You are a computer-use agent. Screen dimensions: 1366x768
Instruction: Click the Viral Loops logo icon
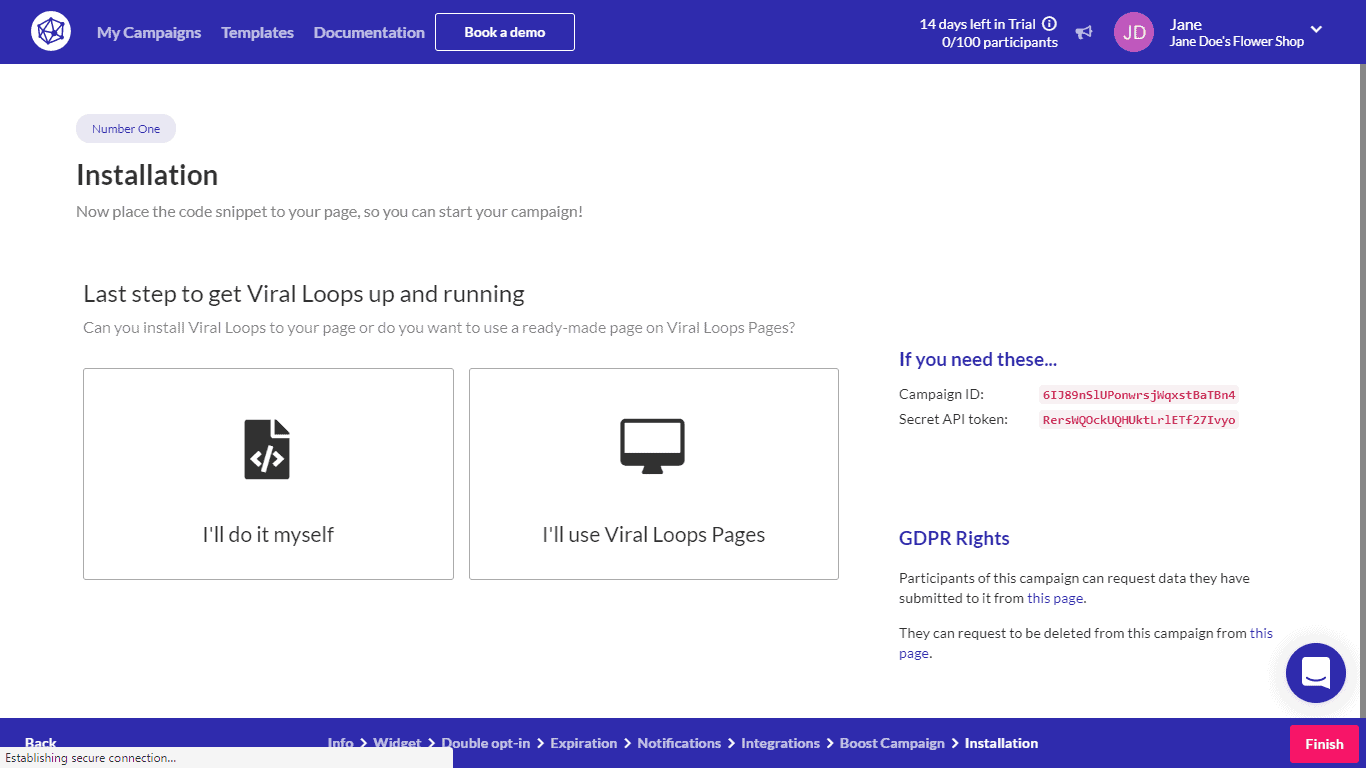(x=51, y=32)
